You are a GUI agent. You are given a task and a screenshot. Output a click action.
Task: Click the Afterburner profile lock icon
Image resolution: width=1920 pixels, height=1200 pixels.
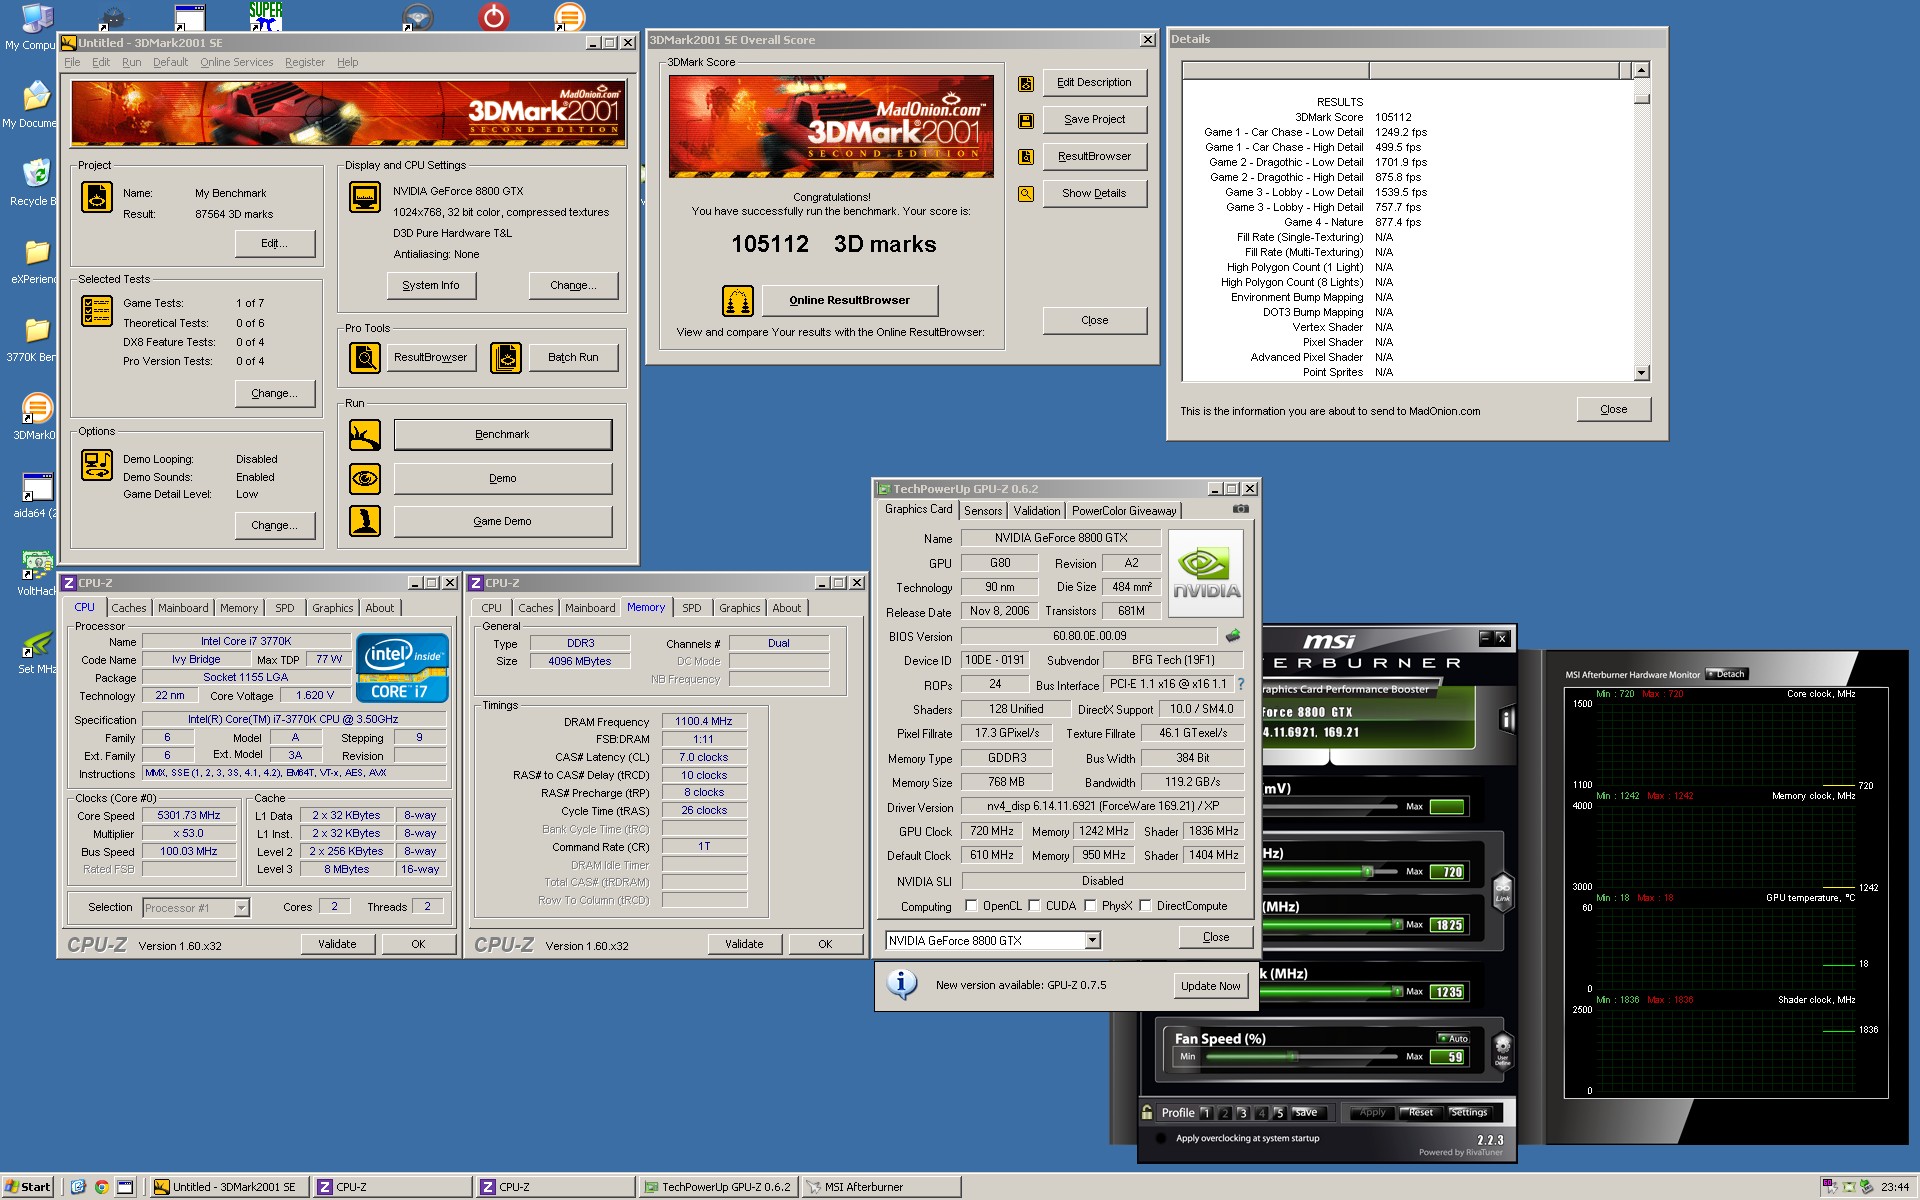pos(1147,1112)
